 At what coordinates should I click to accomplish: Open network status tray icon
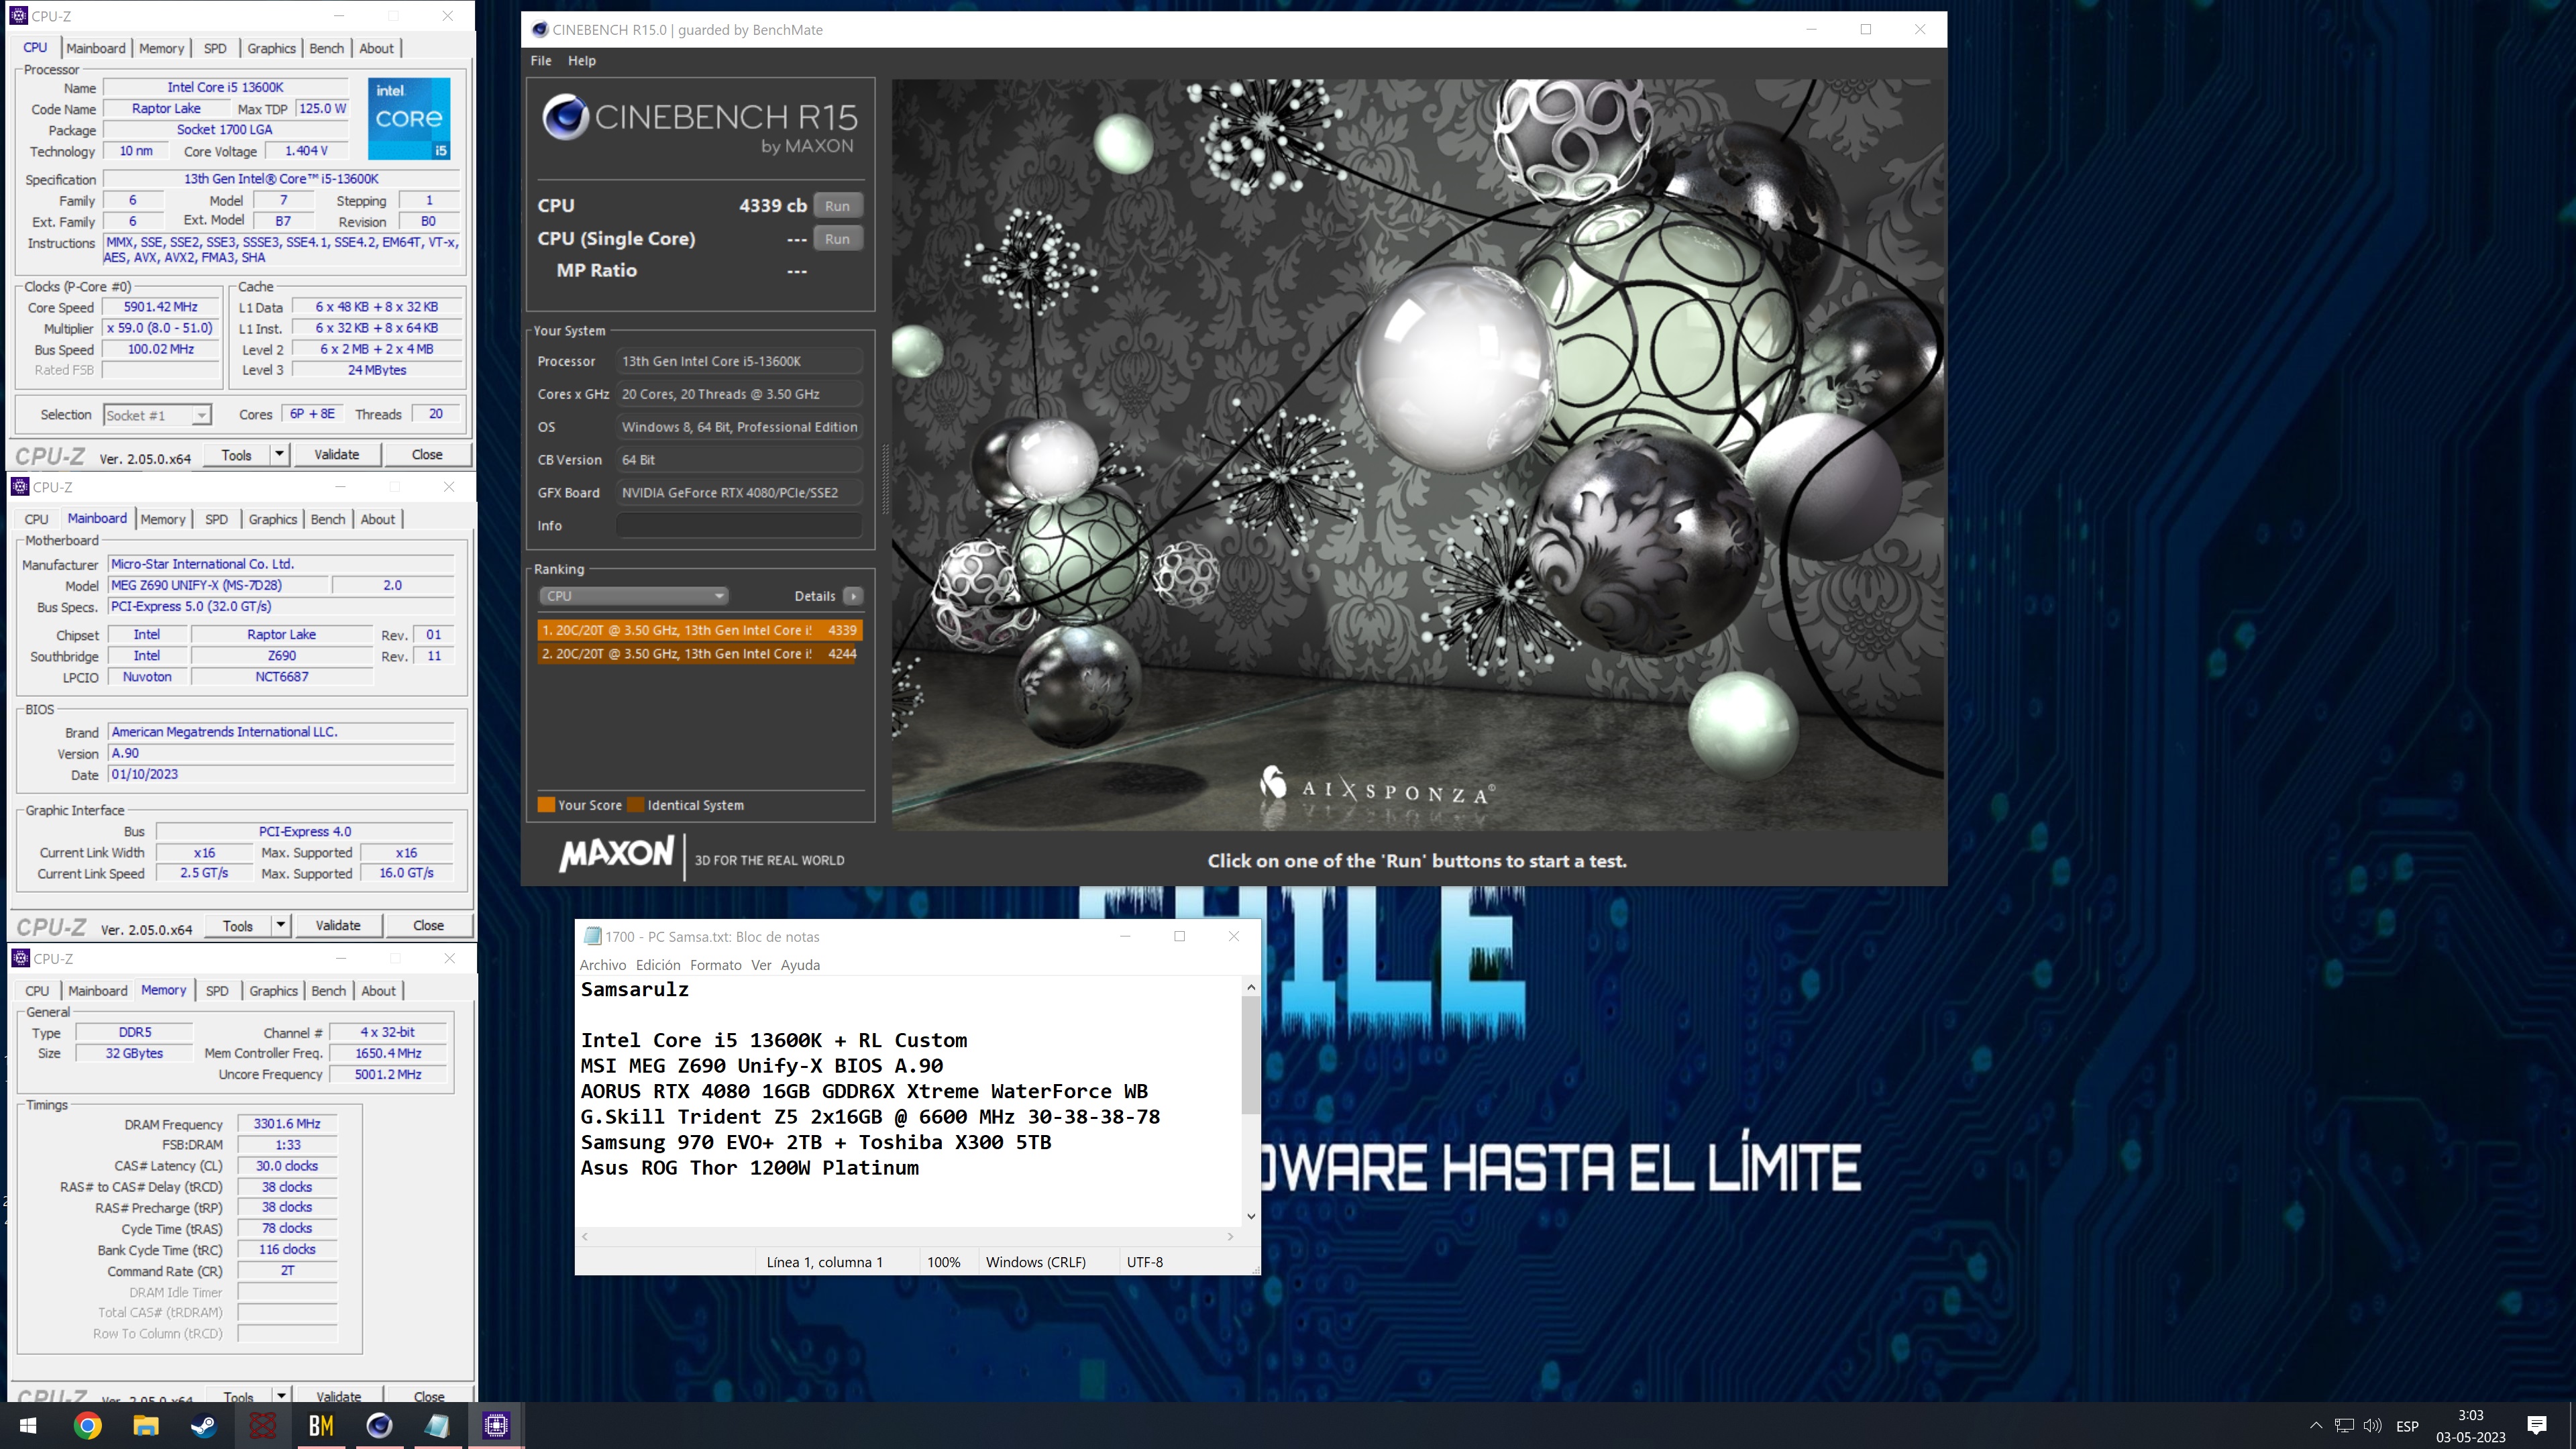coord(2344,1426)
